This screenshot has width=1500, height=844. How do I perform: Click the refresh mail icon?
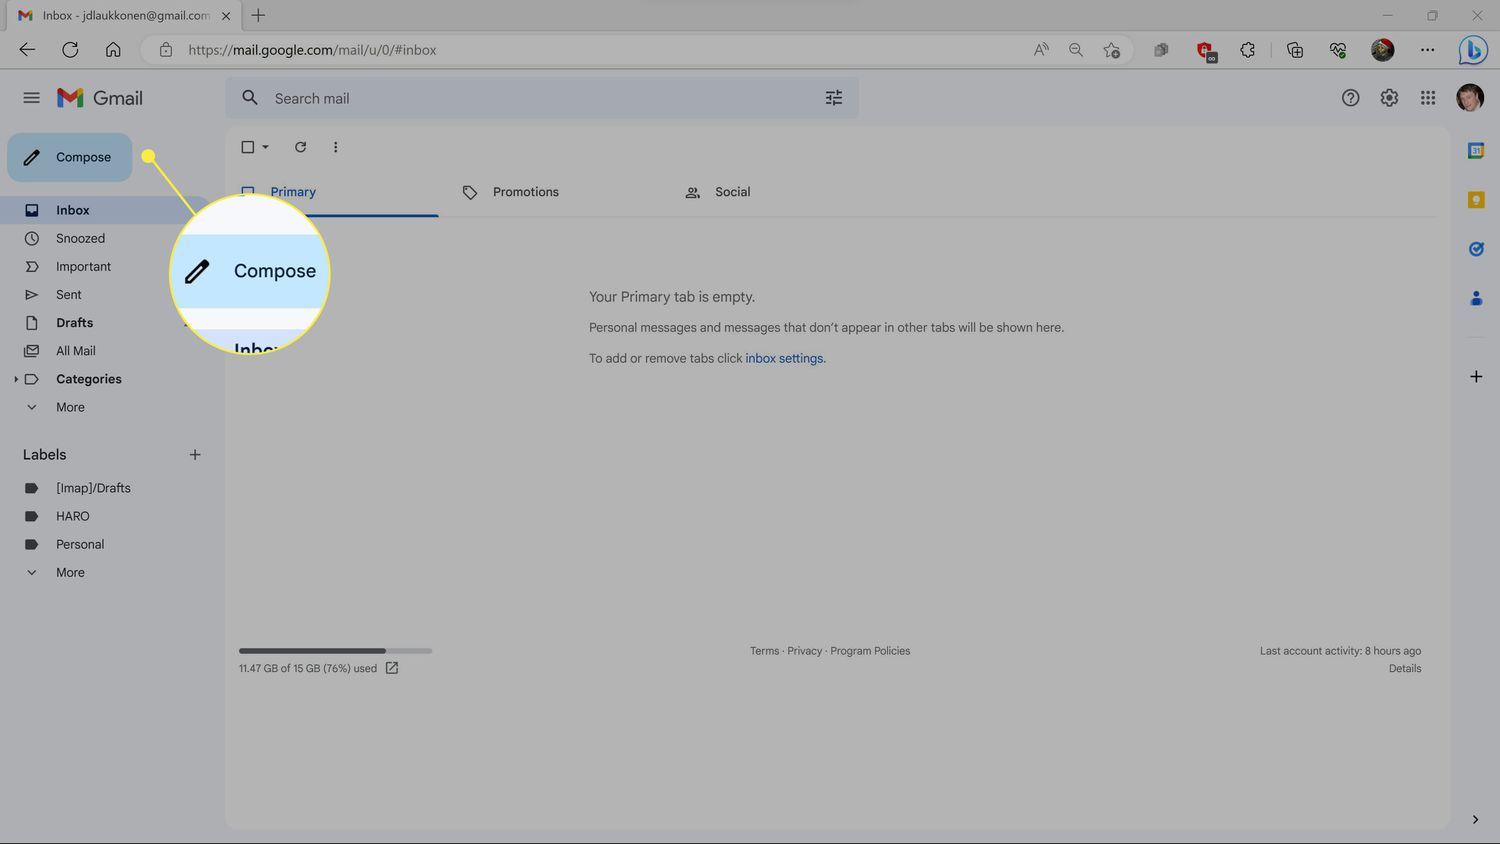(300, 147)
